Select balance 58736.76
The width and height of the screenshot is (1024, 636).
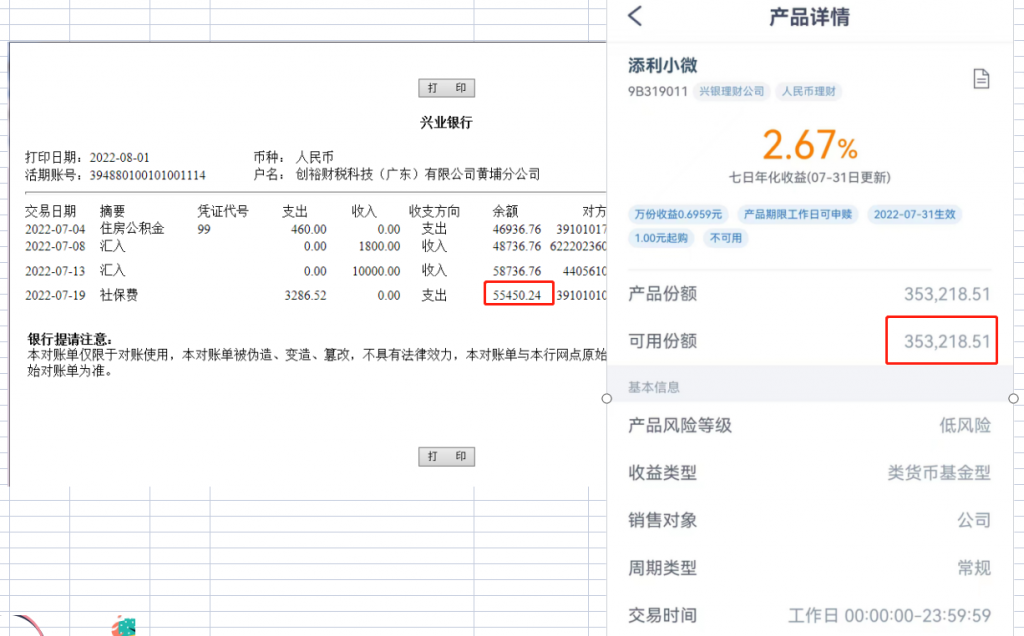[517, 271]
